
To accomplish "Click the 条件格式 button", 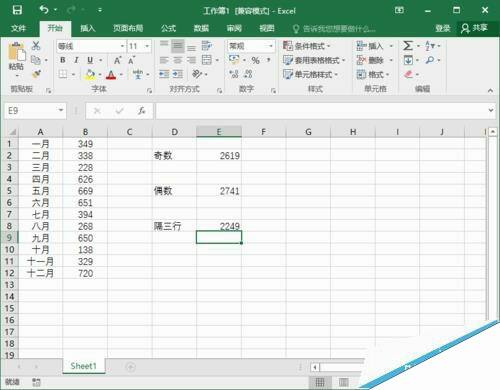I will (x=306, y=46).
